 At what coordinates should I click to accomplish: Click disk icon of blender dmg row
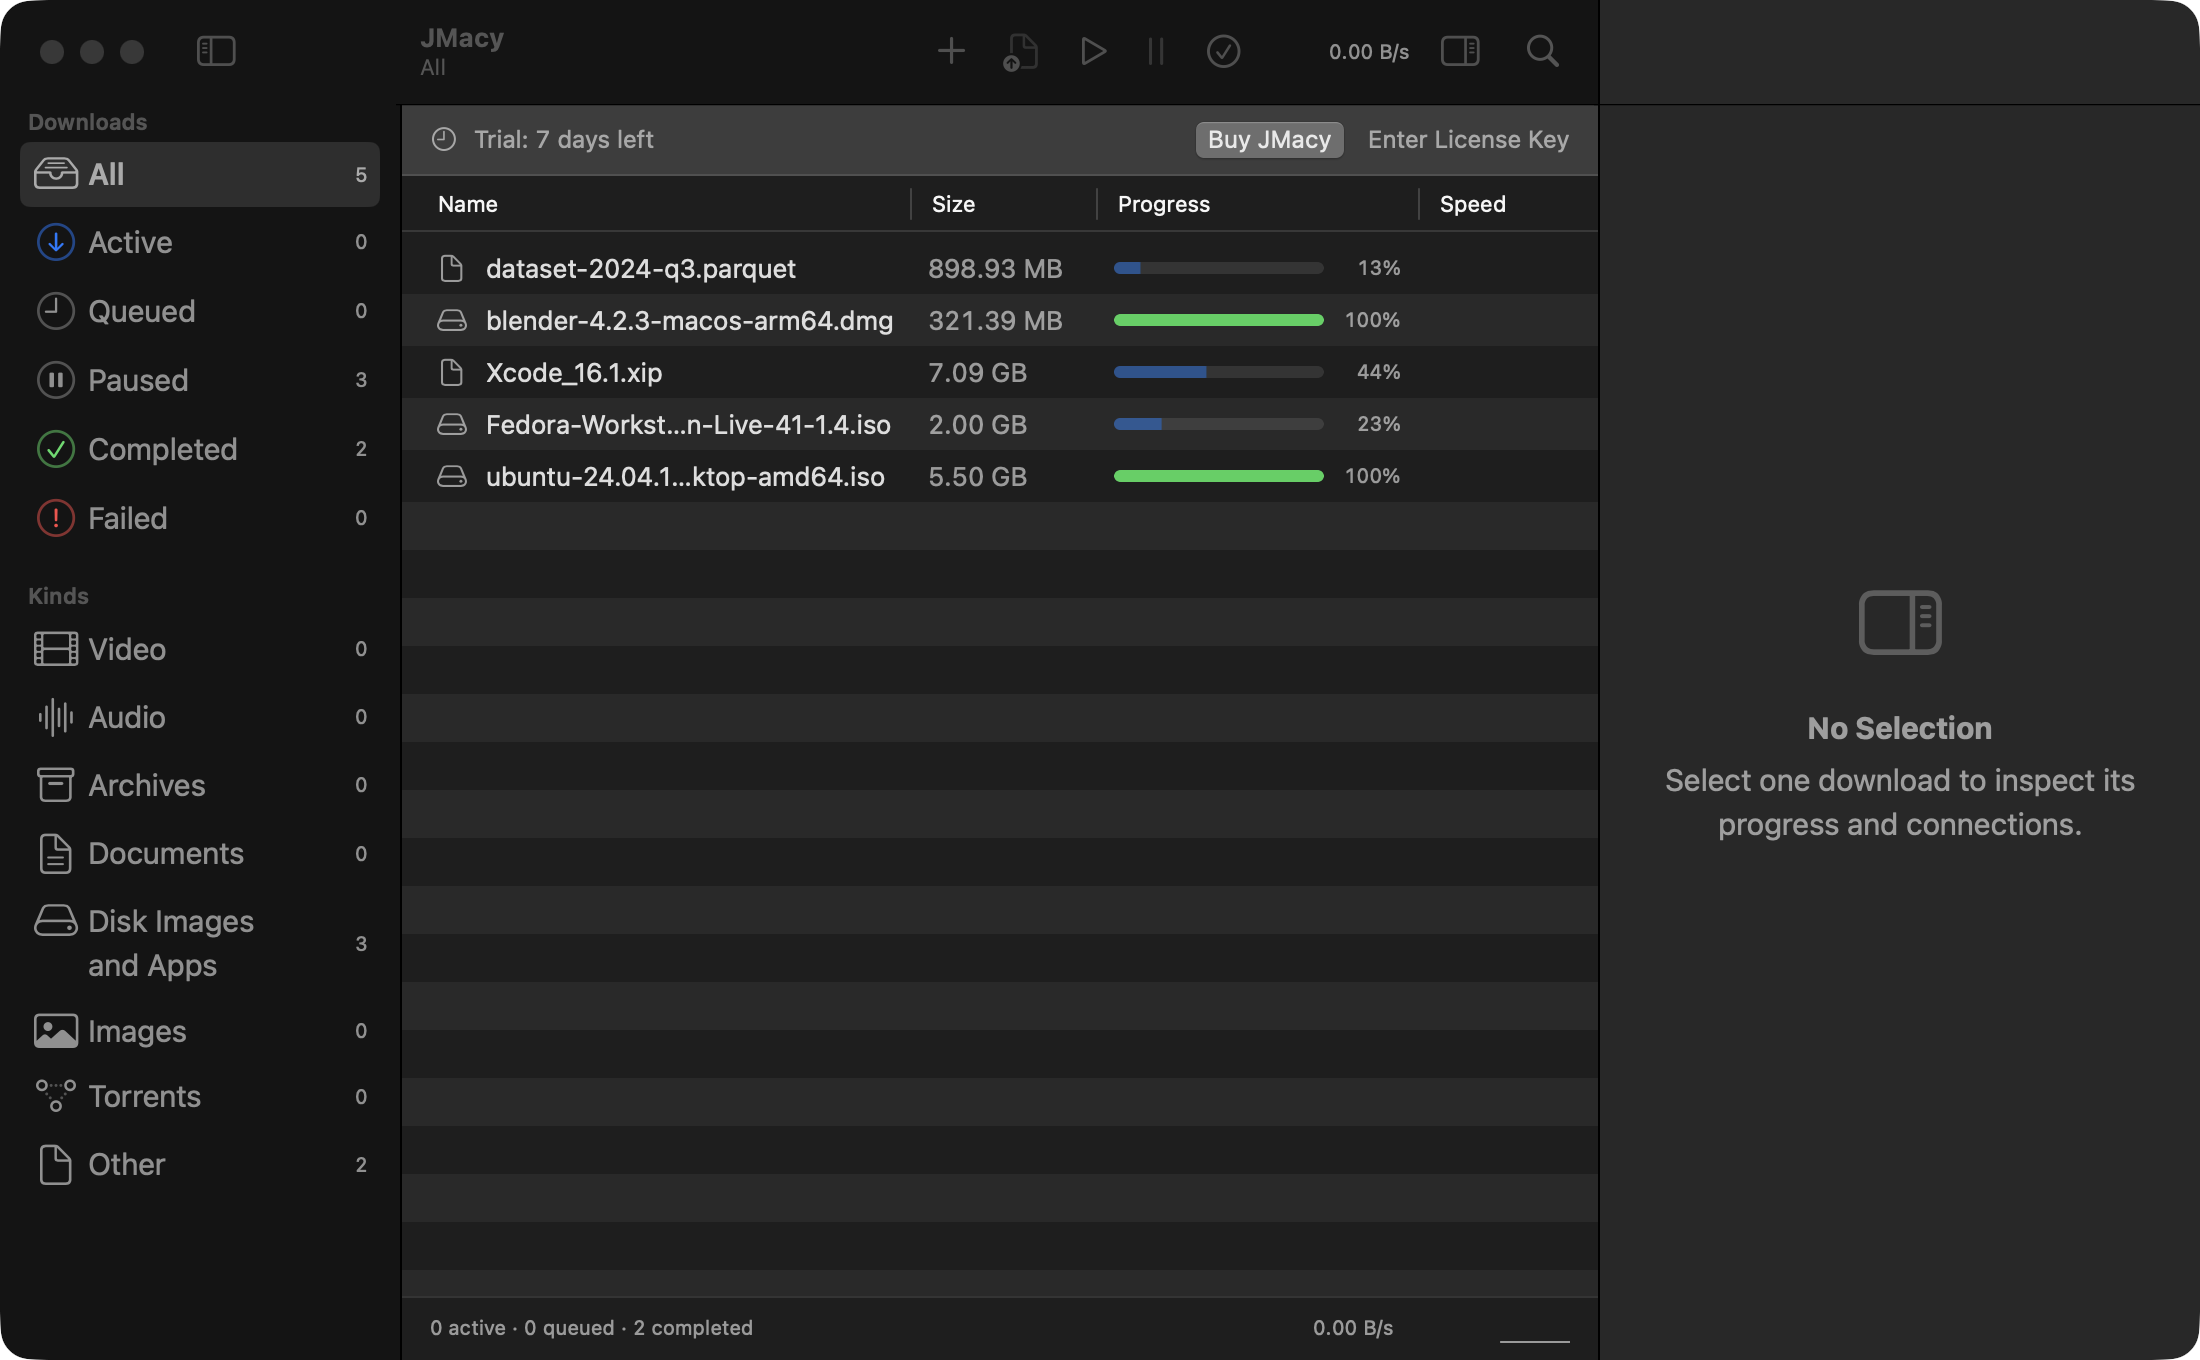(451, 320)
